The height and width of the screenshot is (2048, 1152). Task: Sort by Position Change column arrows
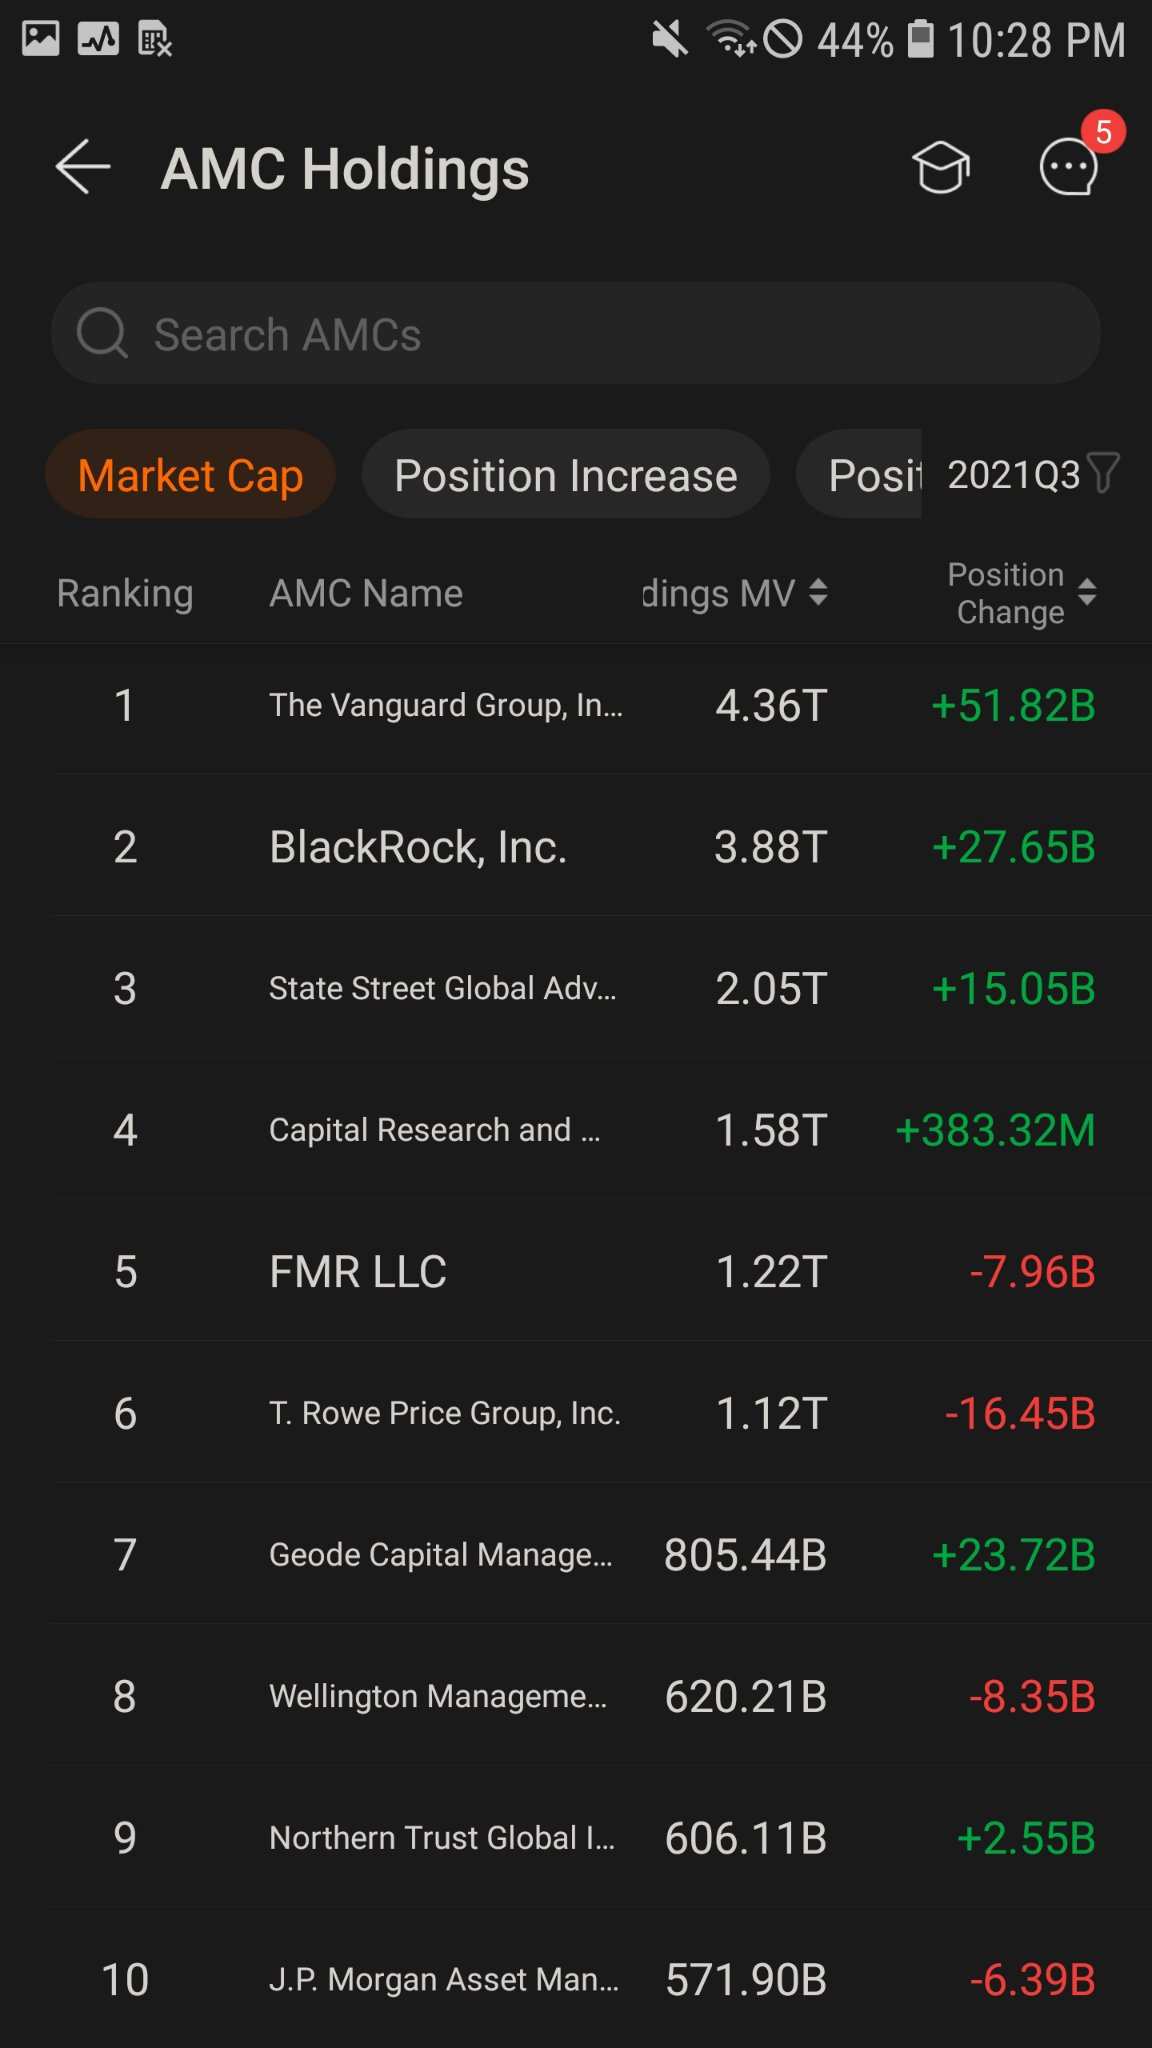[1087, 593]
